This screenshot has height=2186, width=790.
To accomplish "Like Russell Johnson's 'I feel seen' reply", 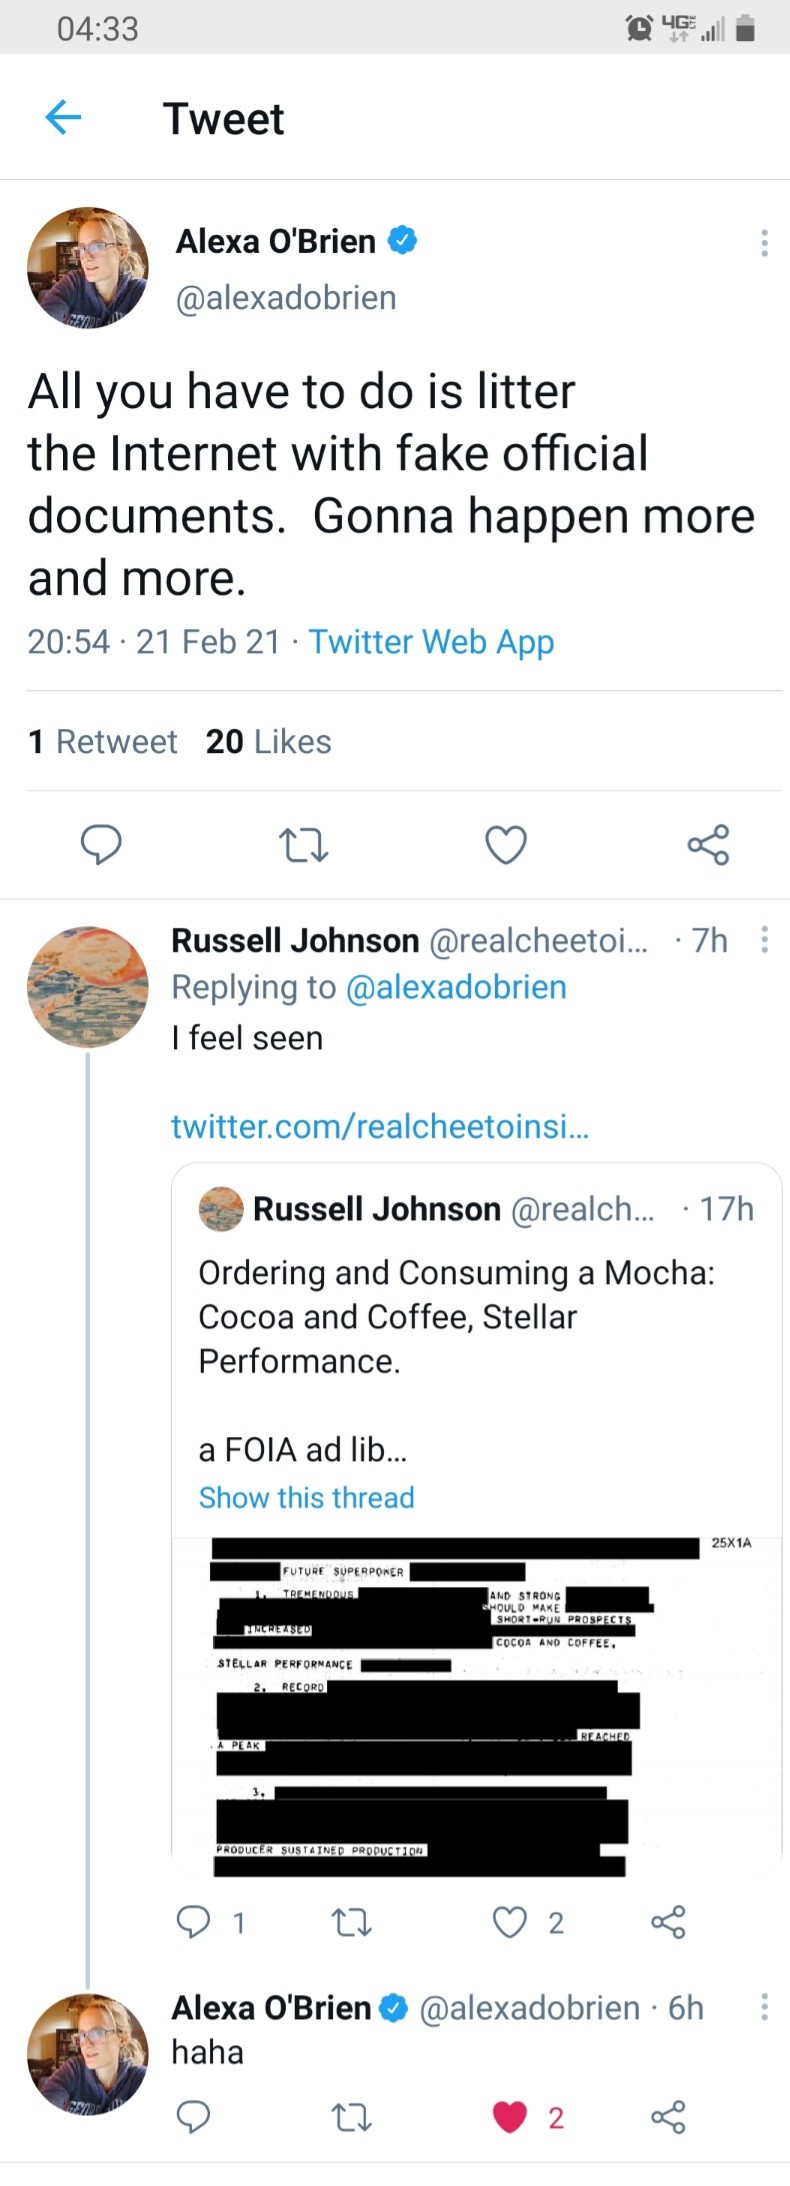I will tap(510, 1921).
